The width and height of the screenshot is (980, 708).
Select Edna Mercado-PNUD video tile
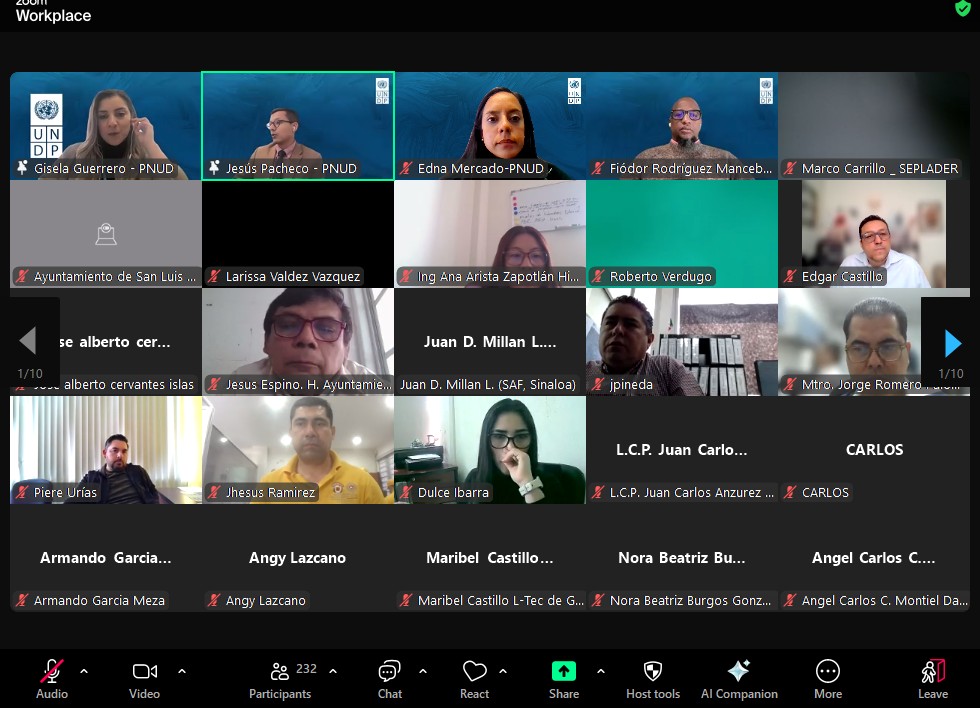coord(490,126)
